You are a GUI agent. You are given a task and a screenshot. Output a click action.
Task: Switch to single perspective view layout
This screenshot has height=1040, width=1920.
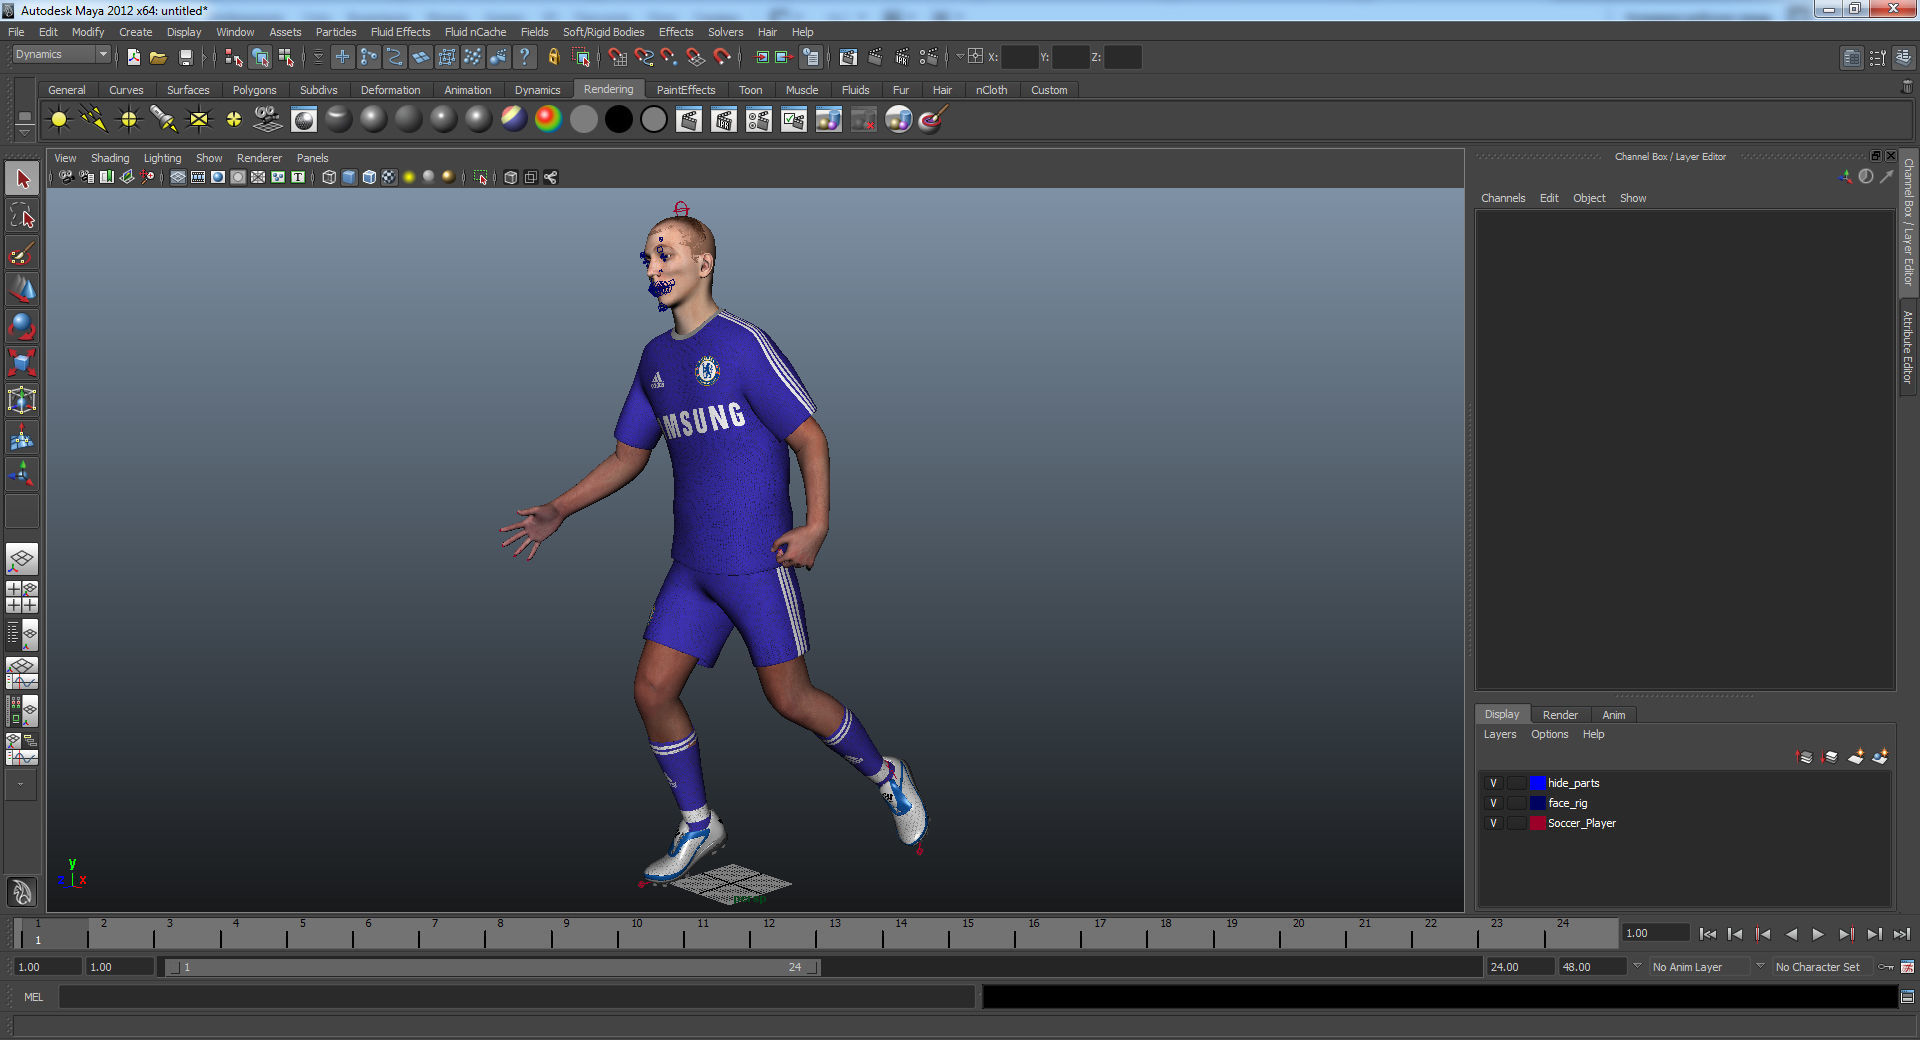pos(22,559)
